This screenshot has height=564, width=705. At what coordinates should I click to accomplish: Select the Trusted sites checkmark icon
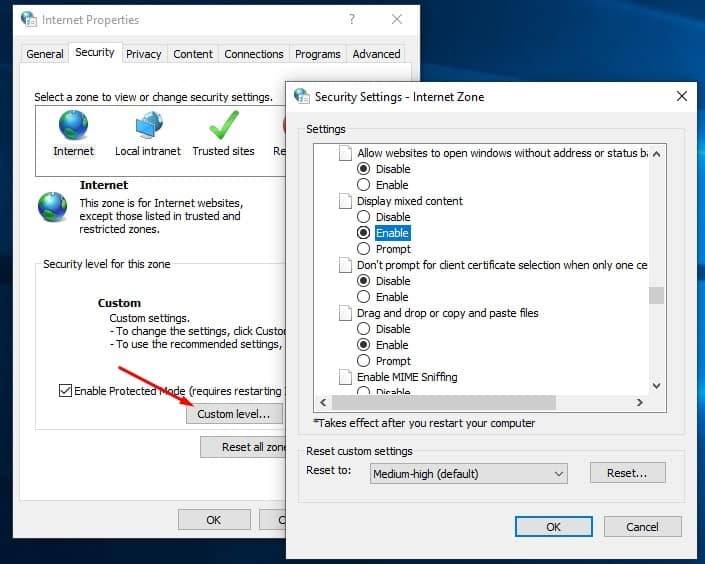224,125
